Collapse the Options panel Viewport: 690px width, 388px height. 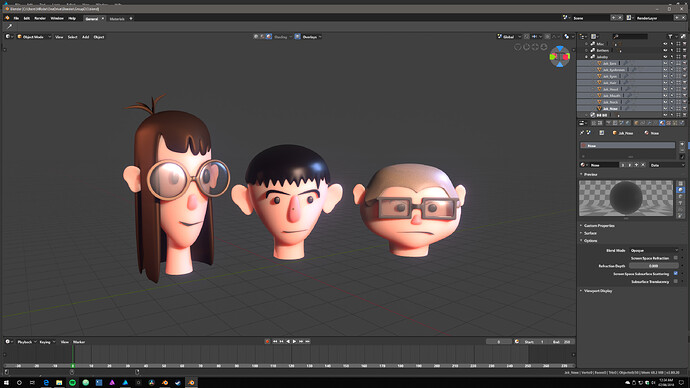click(x=590, y=241)
